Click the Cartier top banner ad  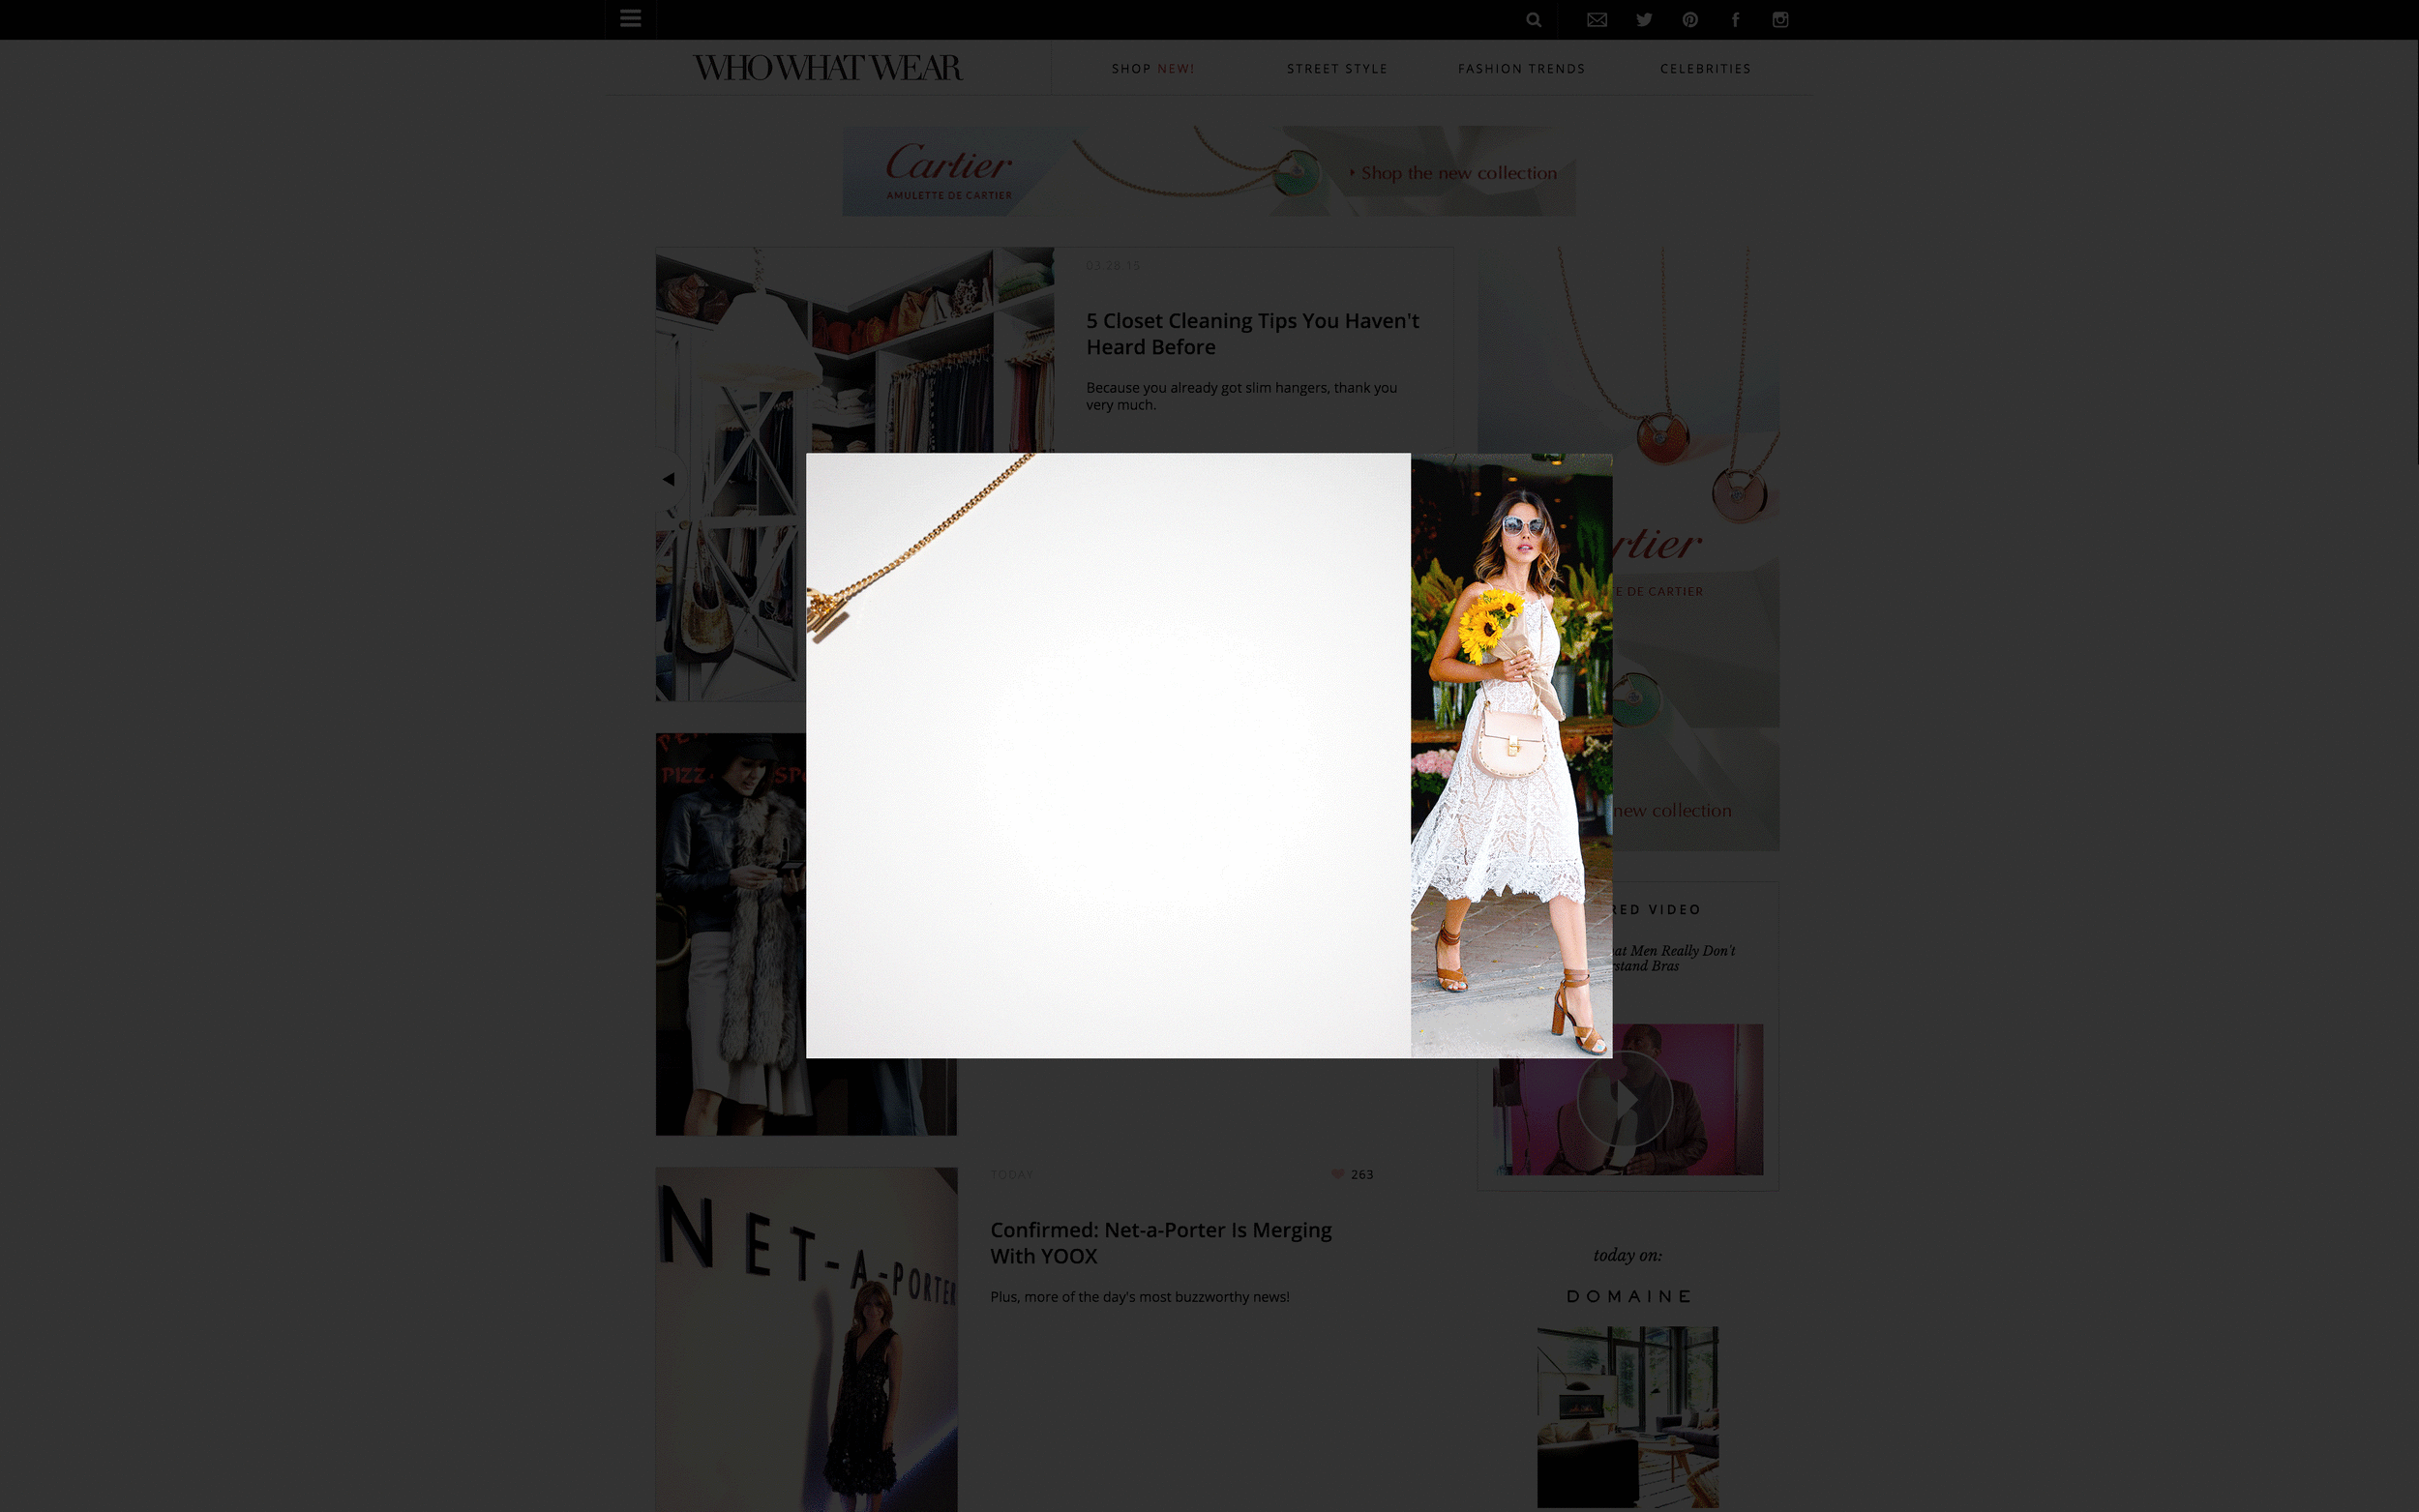pos(1208,171)
